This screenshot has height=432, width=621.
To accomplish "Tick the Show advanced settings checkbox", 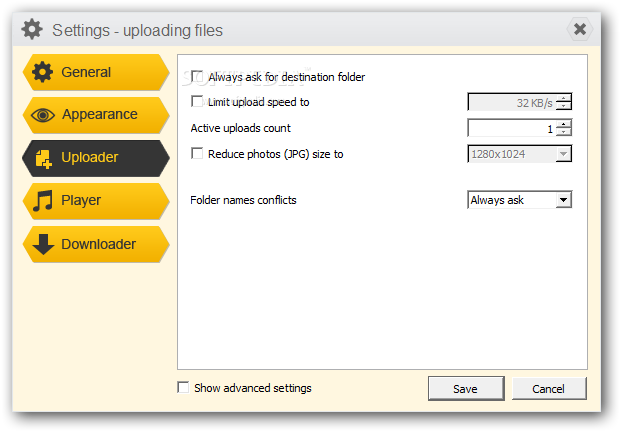I will 183,387.
